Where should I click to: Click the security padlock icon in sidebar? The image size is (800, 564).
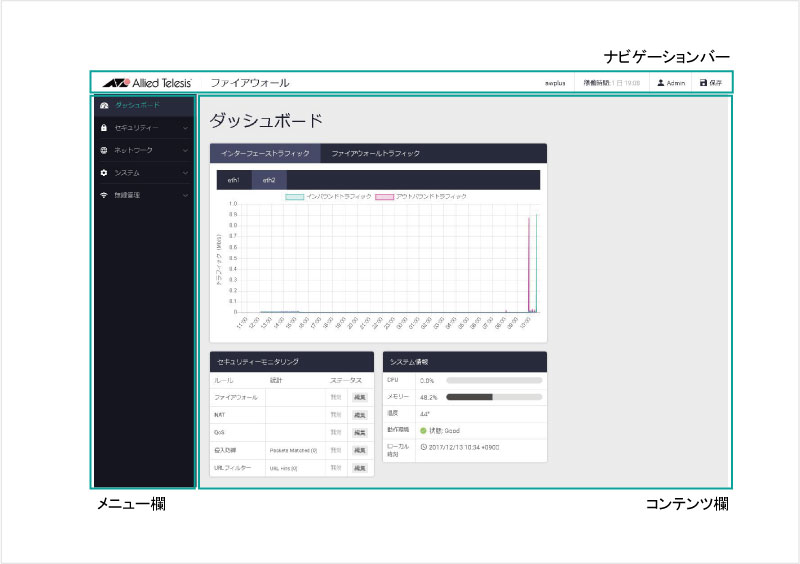tap(104, 128)
